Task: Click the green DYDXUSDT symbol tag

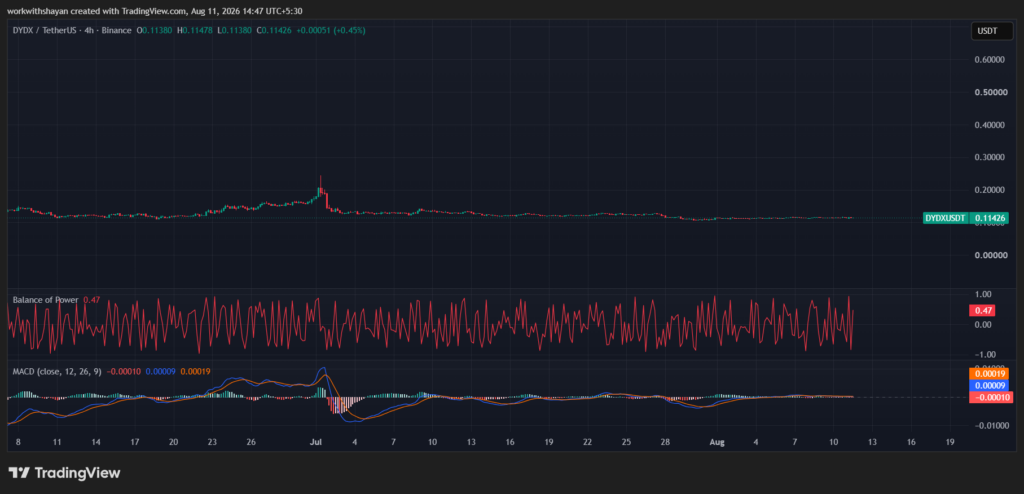Action: click(946, 218)
